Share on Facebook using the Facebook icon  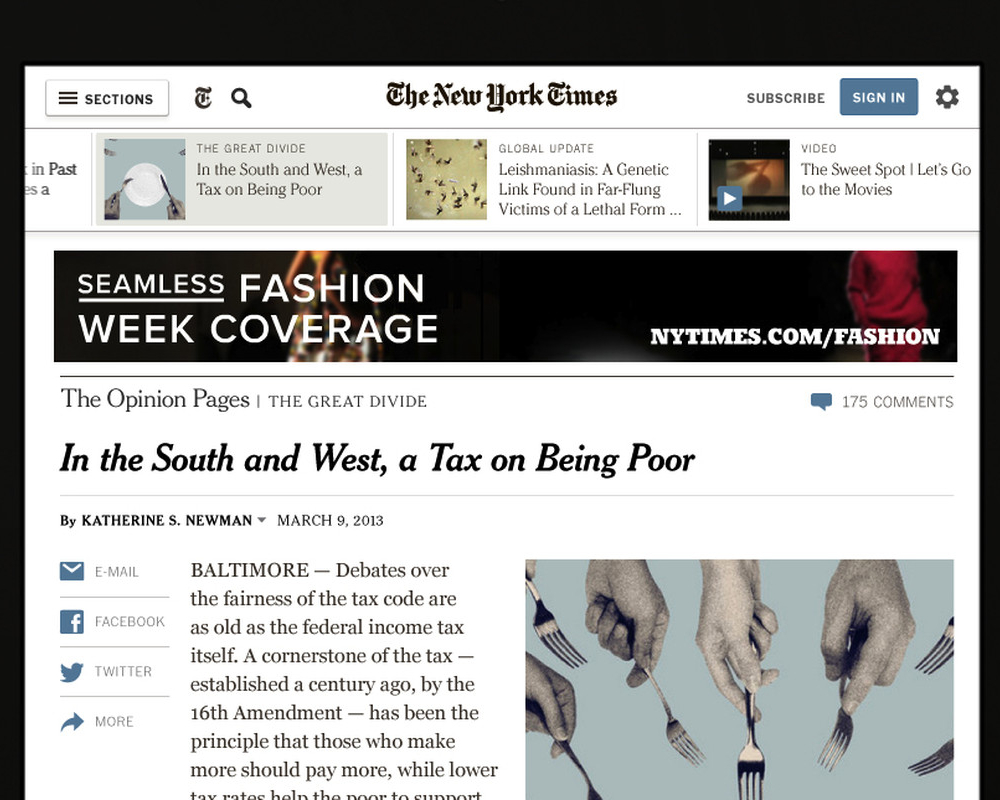point(72,621)
